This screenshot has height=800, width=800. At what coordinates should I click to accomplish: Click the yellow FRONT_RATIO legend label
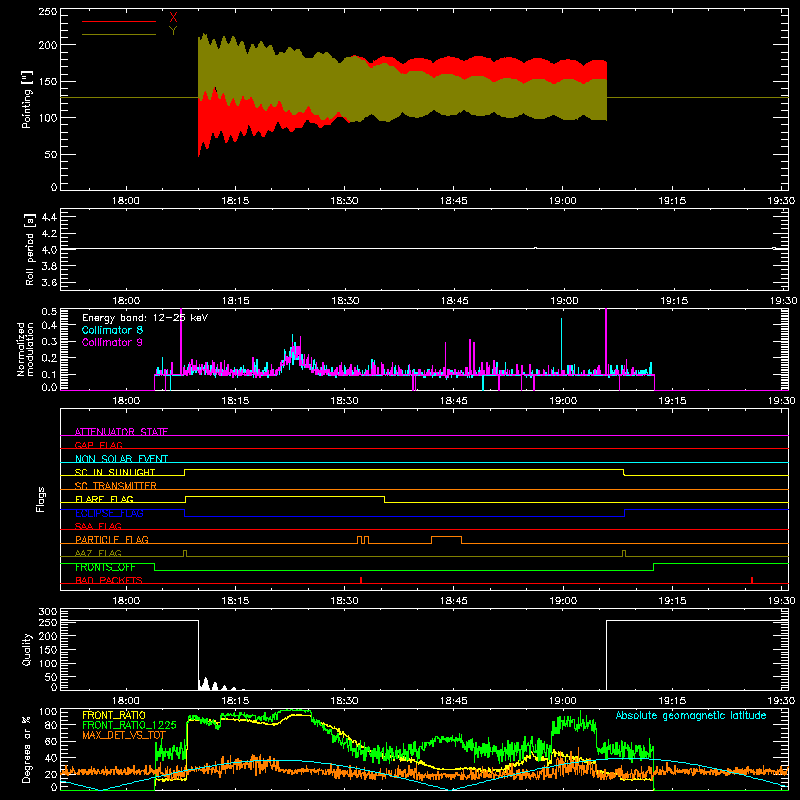(x=114, y=715)
